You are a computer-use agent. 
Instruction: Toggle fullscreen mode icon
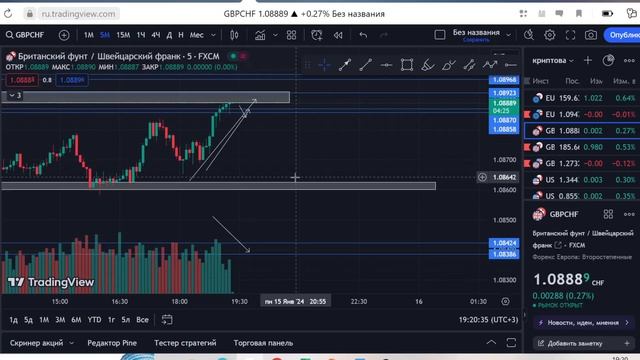[x=570, y=35]
